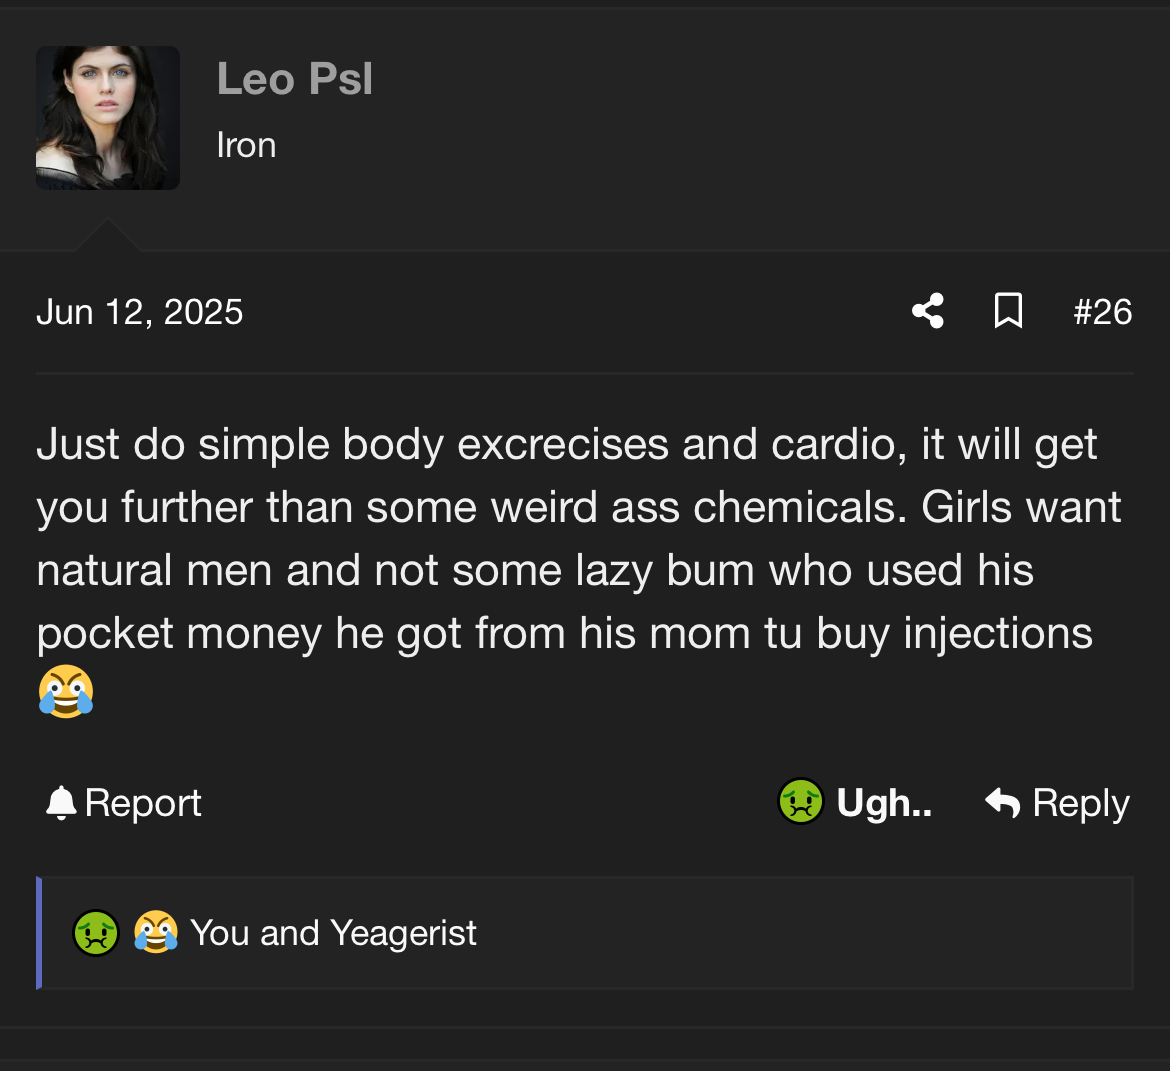This screenshot has height=1071, width=1170.
Task: Share this post via share icon
Action: point(928,310)
